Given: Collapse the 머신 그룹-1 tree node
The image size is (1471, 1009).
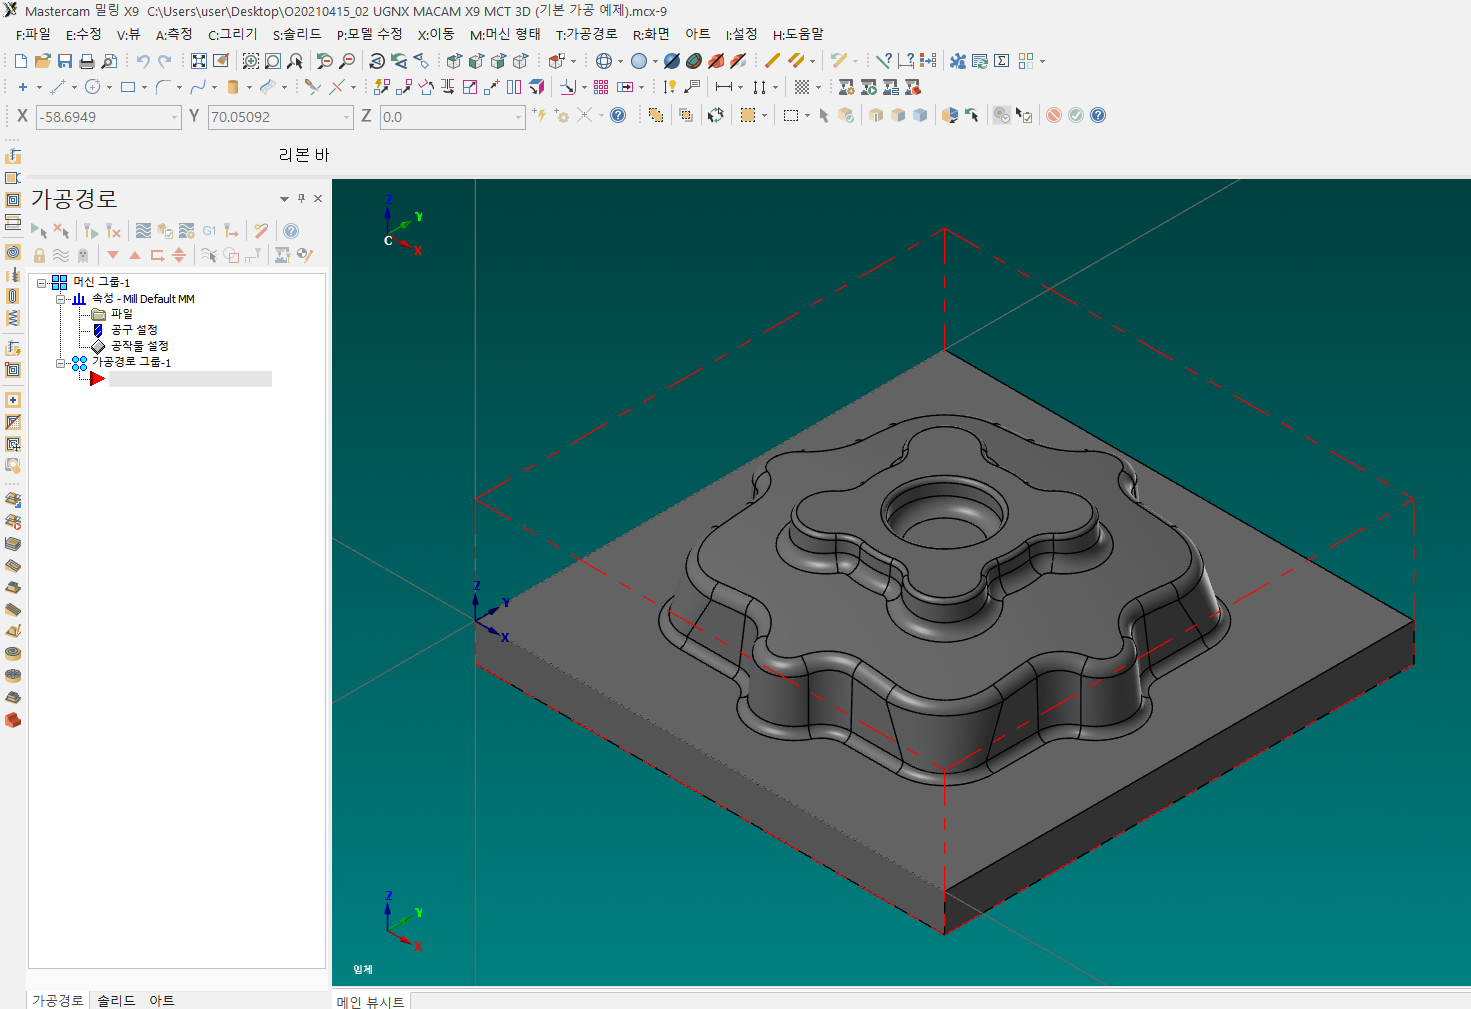Looking at the screenshot, I should [42, 283].
